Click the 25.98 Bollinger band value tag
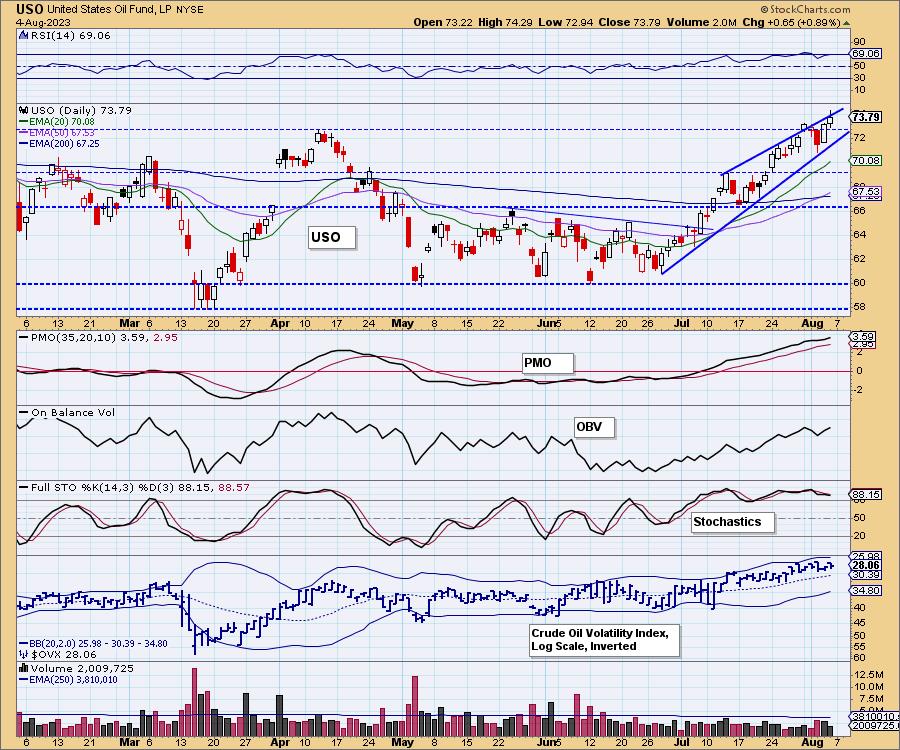The height and width of the screenshot is (750, 900). tap(866, 557)
